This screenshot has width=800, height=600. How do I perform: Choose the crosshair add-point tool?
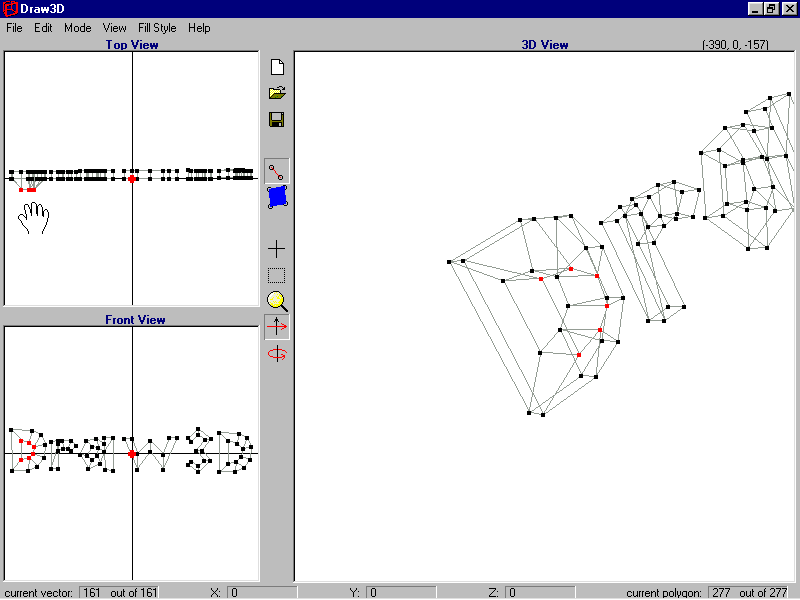pos(277,249)
